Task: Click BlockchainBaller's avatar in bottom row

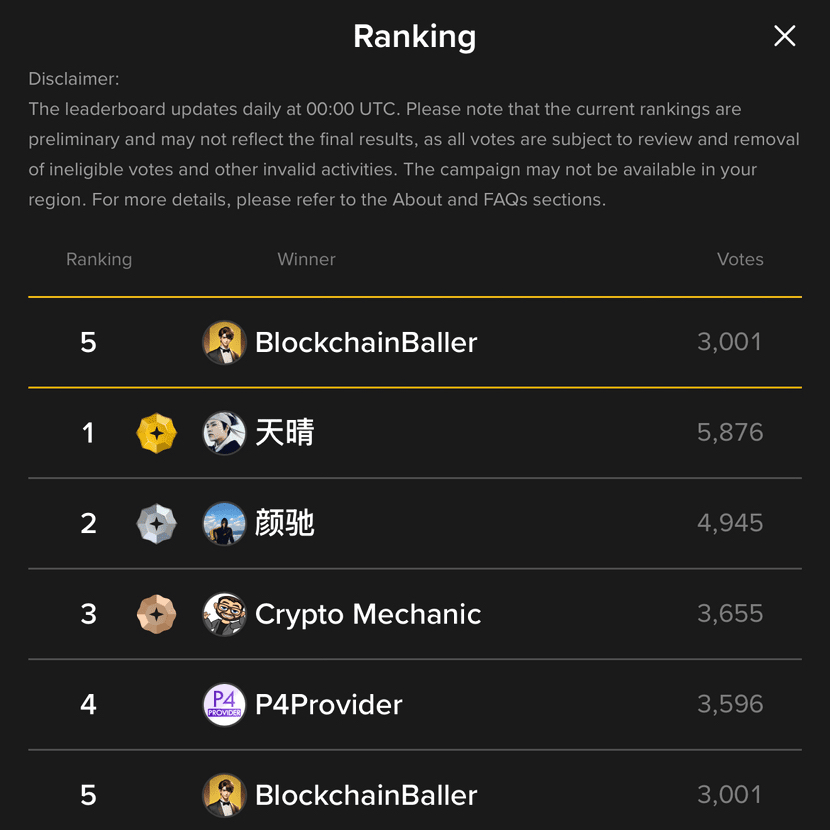Action: (224, 795)
